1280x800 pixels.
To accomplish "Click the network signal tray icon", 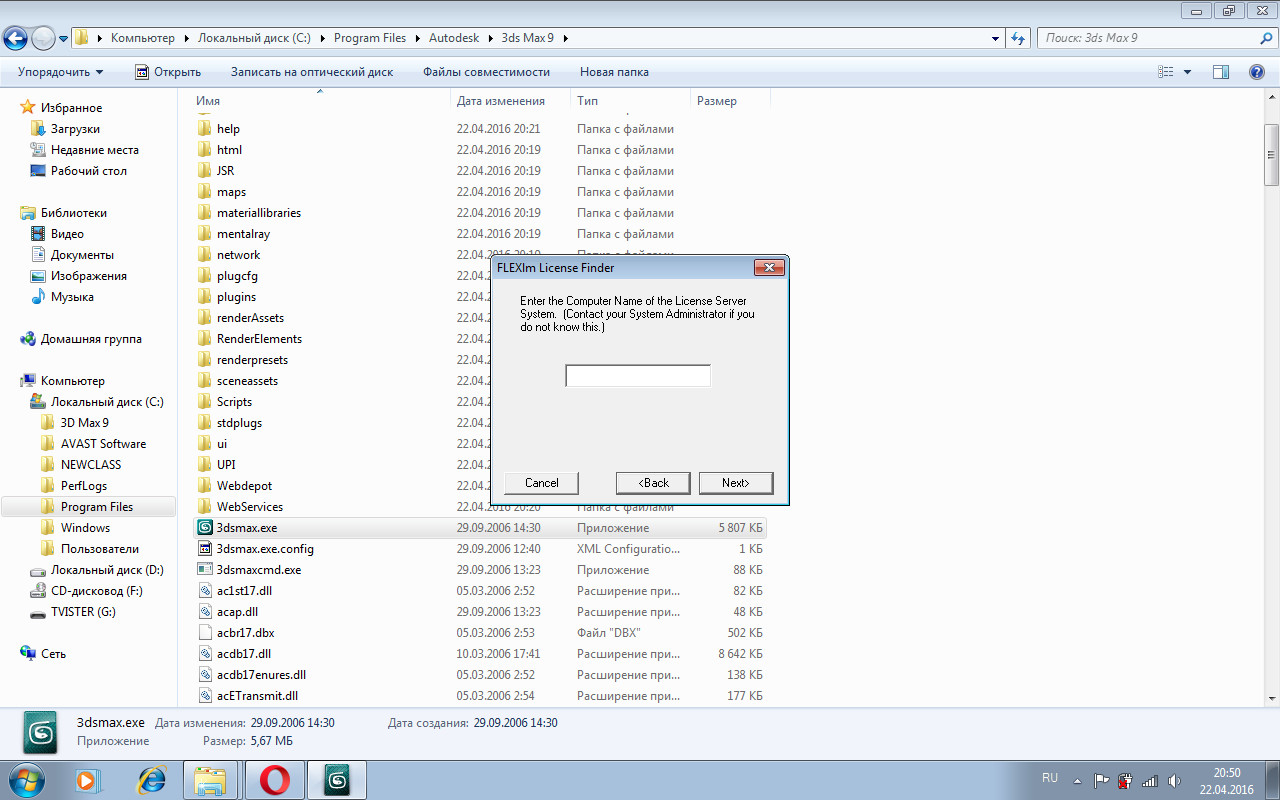I will point(1150,780).
